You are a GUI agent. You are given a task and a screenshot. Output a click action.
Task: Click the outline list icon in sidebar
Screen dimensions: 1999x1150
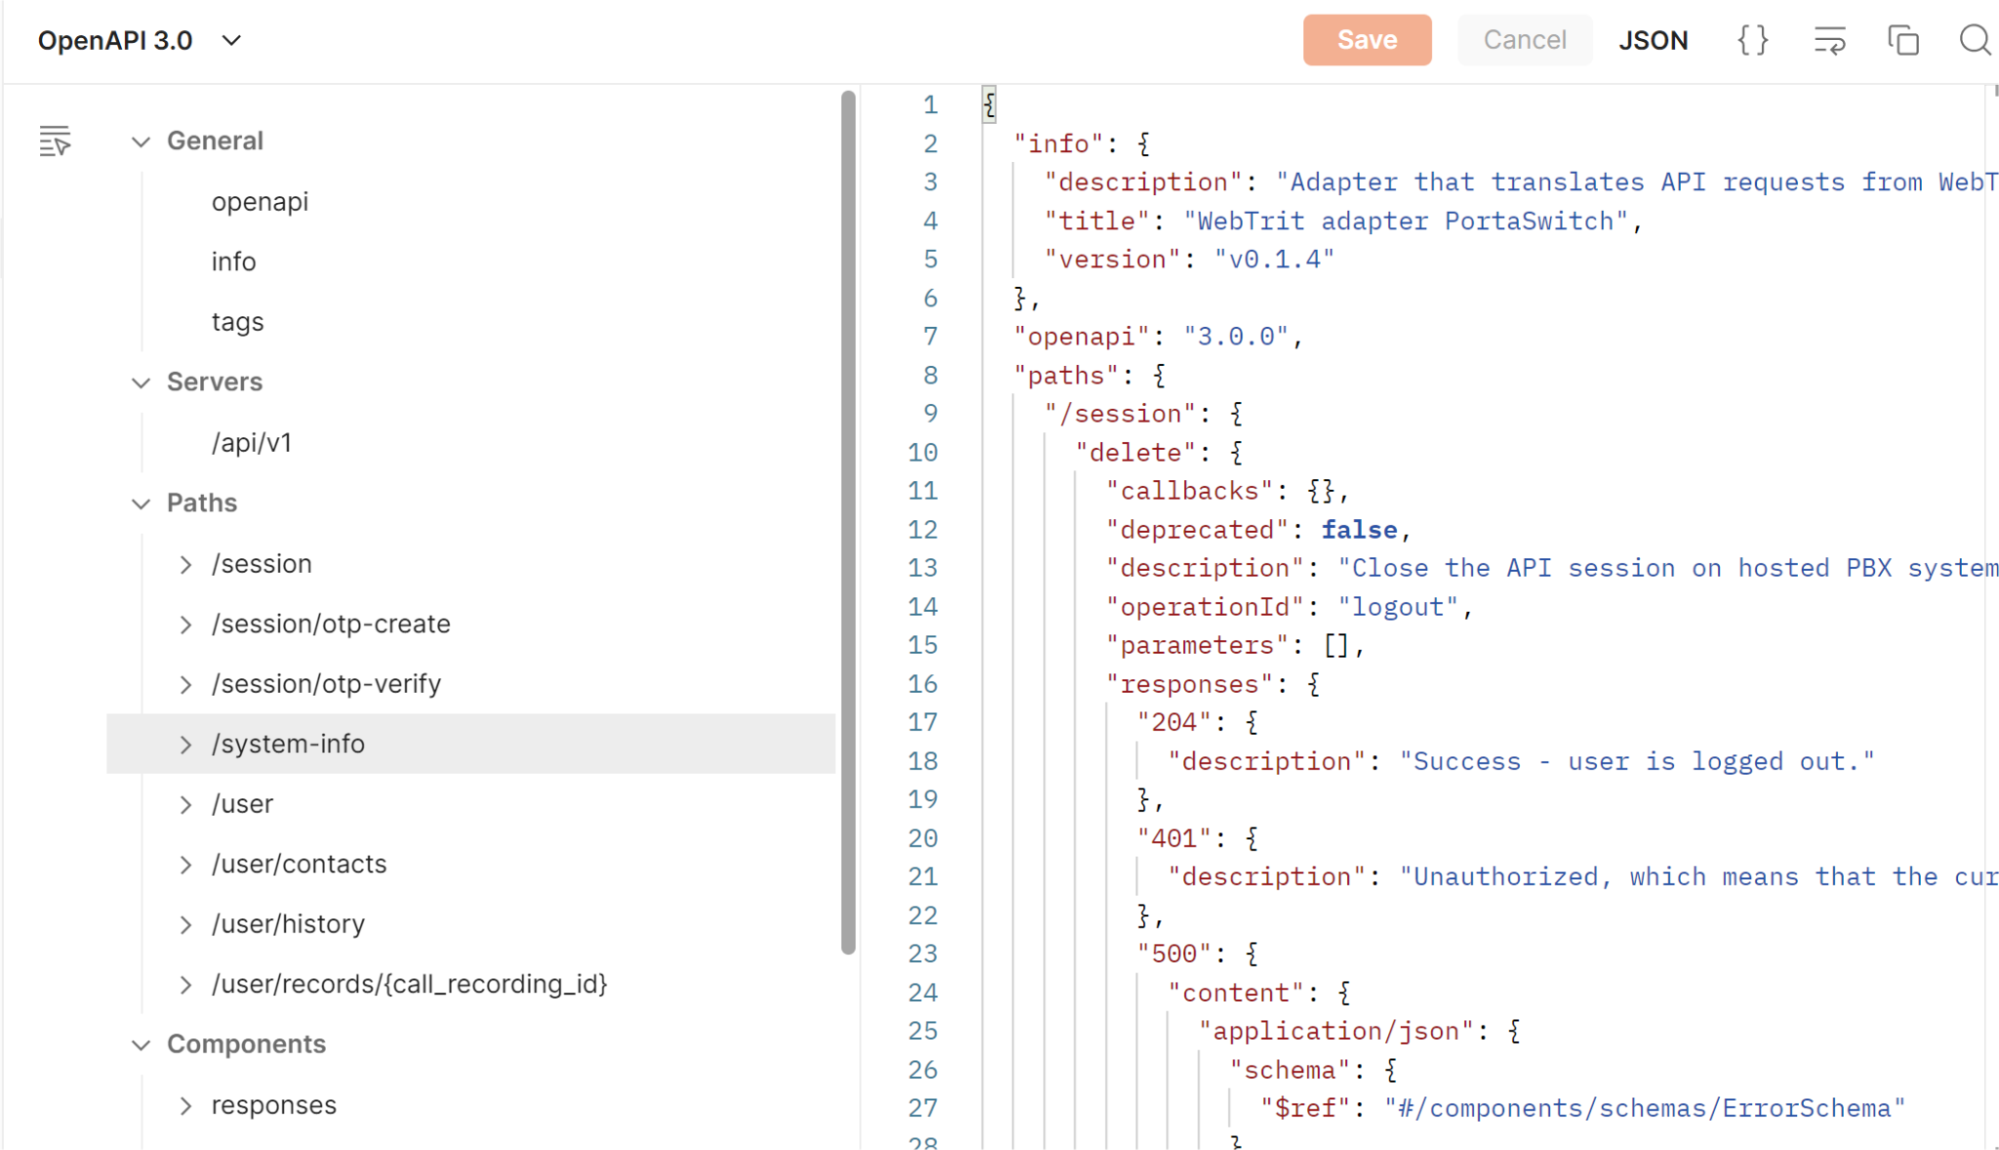[x=55, y=141]
